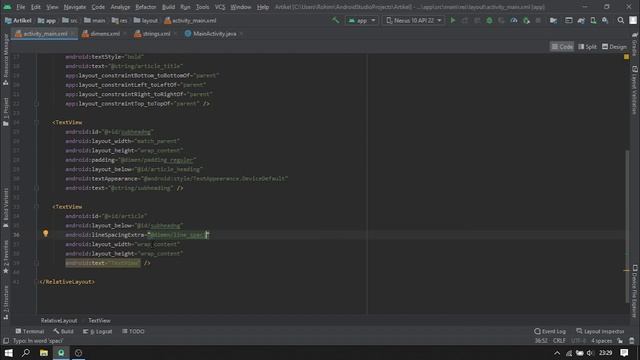The height and width of the screenshot is (360, 640).
Task: Open File Explorer from the taskbar
Action: [44, 353]
